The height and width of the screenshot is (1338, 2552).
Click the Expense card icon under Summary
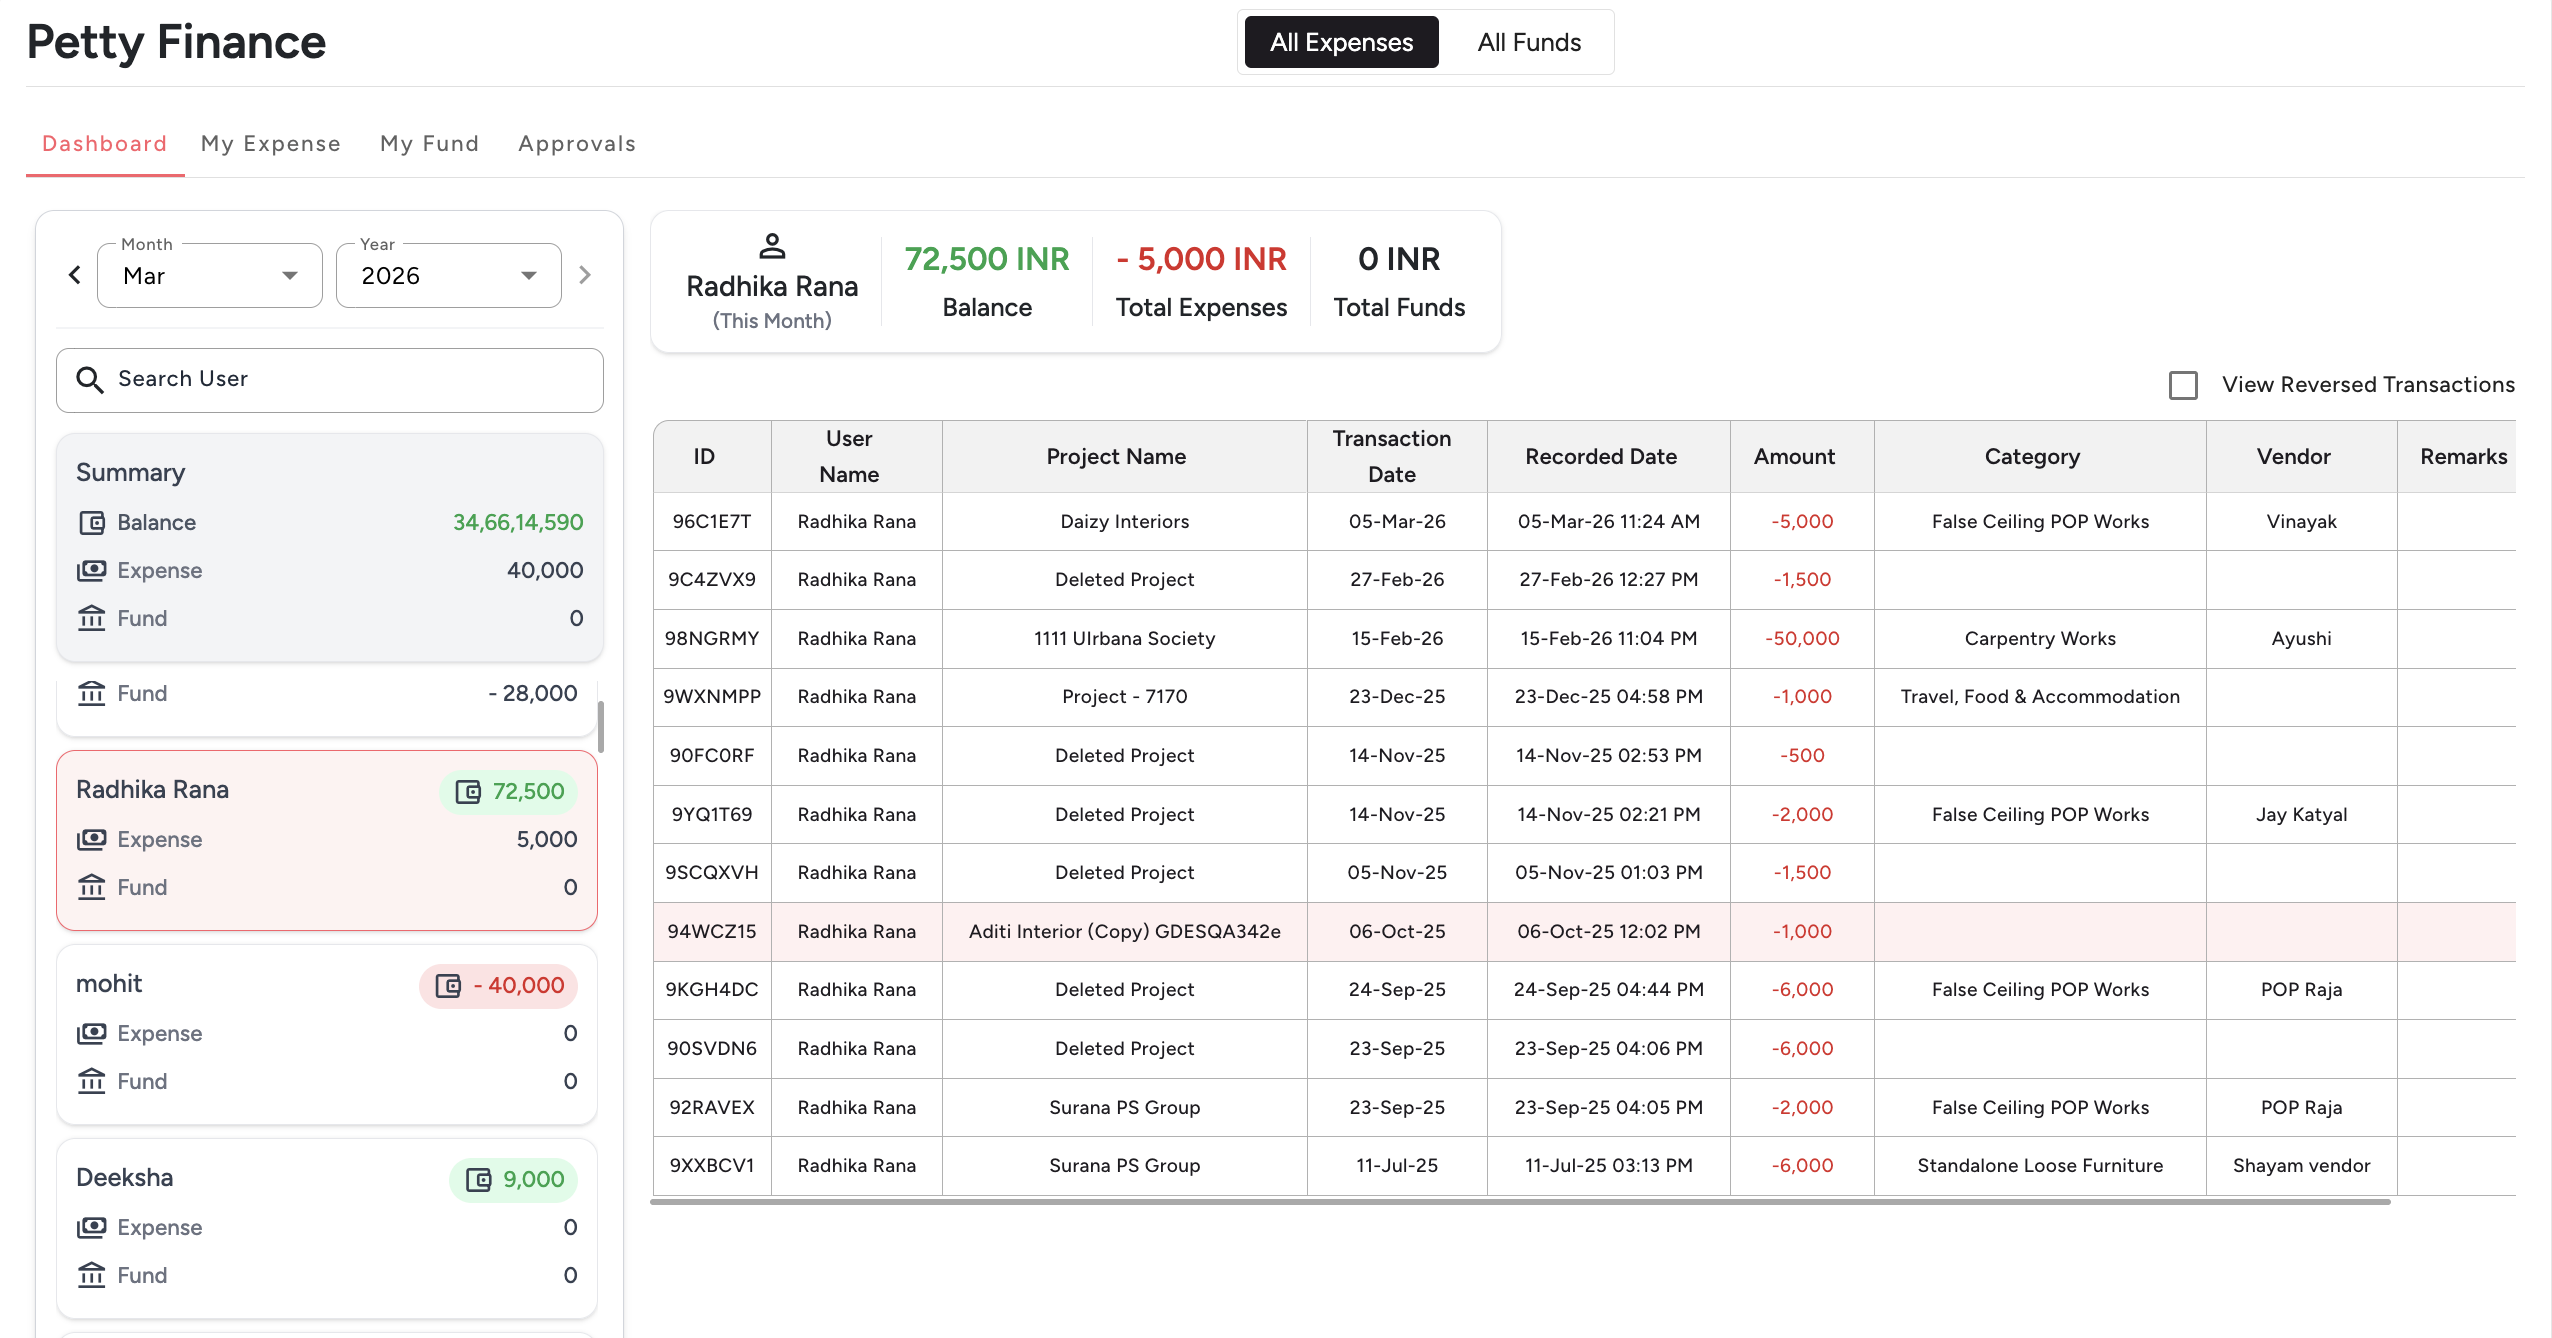(x=91, y=570)
